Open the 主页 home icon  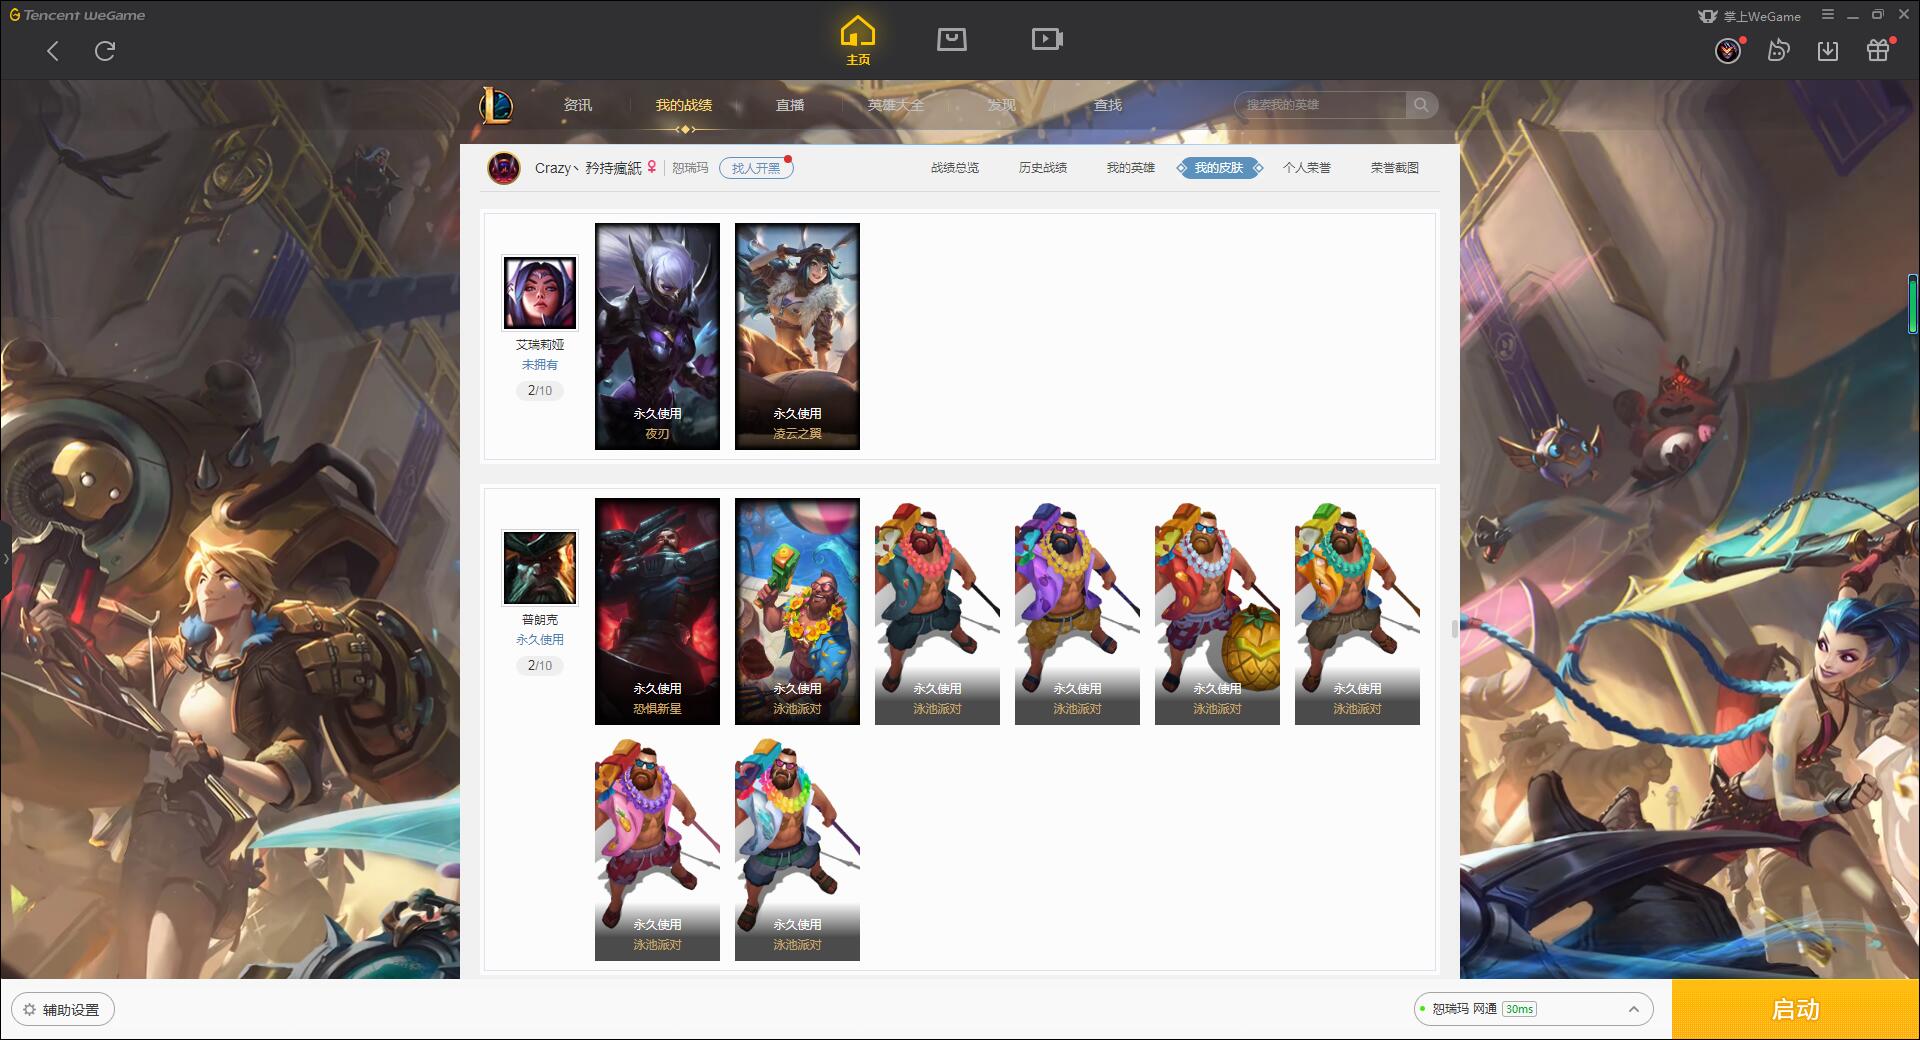(858, 41)
